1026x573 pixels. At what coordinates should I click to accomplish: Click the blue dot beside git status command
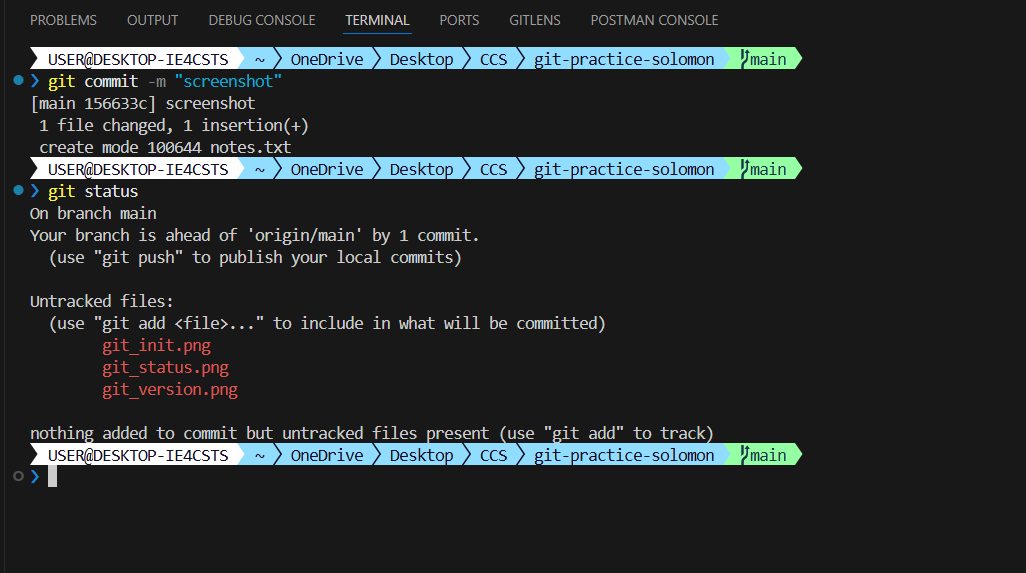pyautogui.click(x=18, y=191)
